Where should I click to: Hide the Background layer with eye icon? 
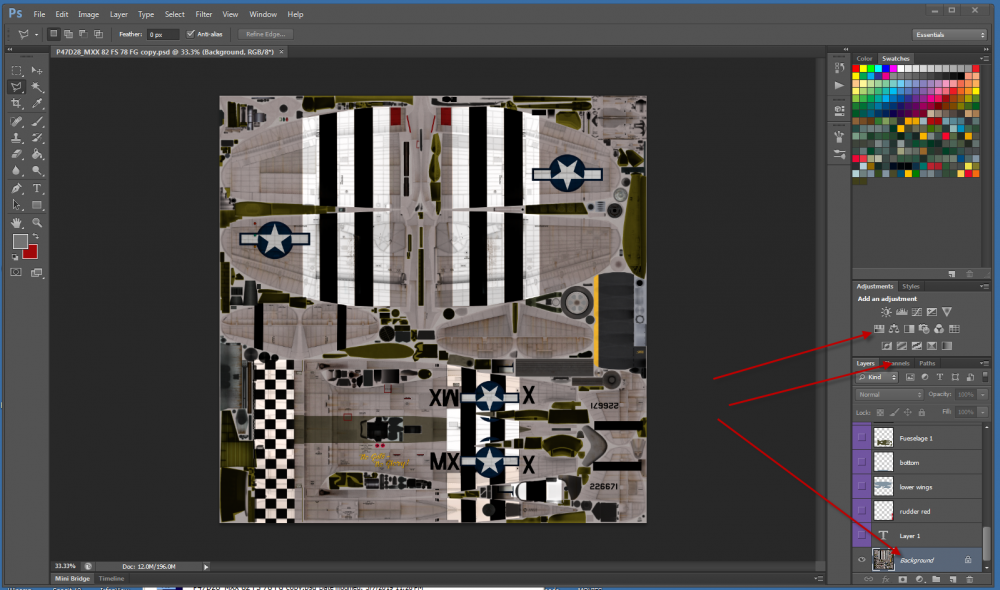861,560
